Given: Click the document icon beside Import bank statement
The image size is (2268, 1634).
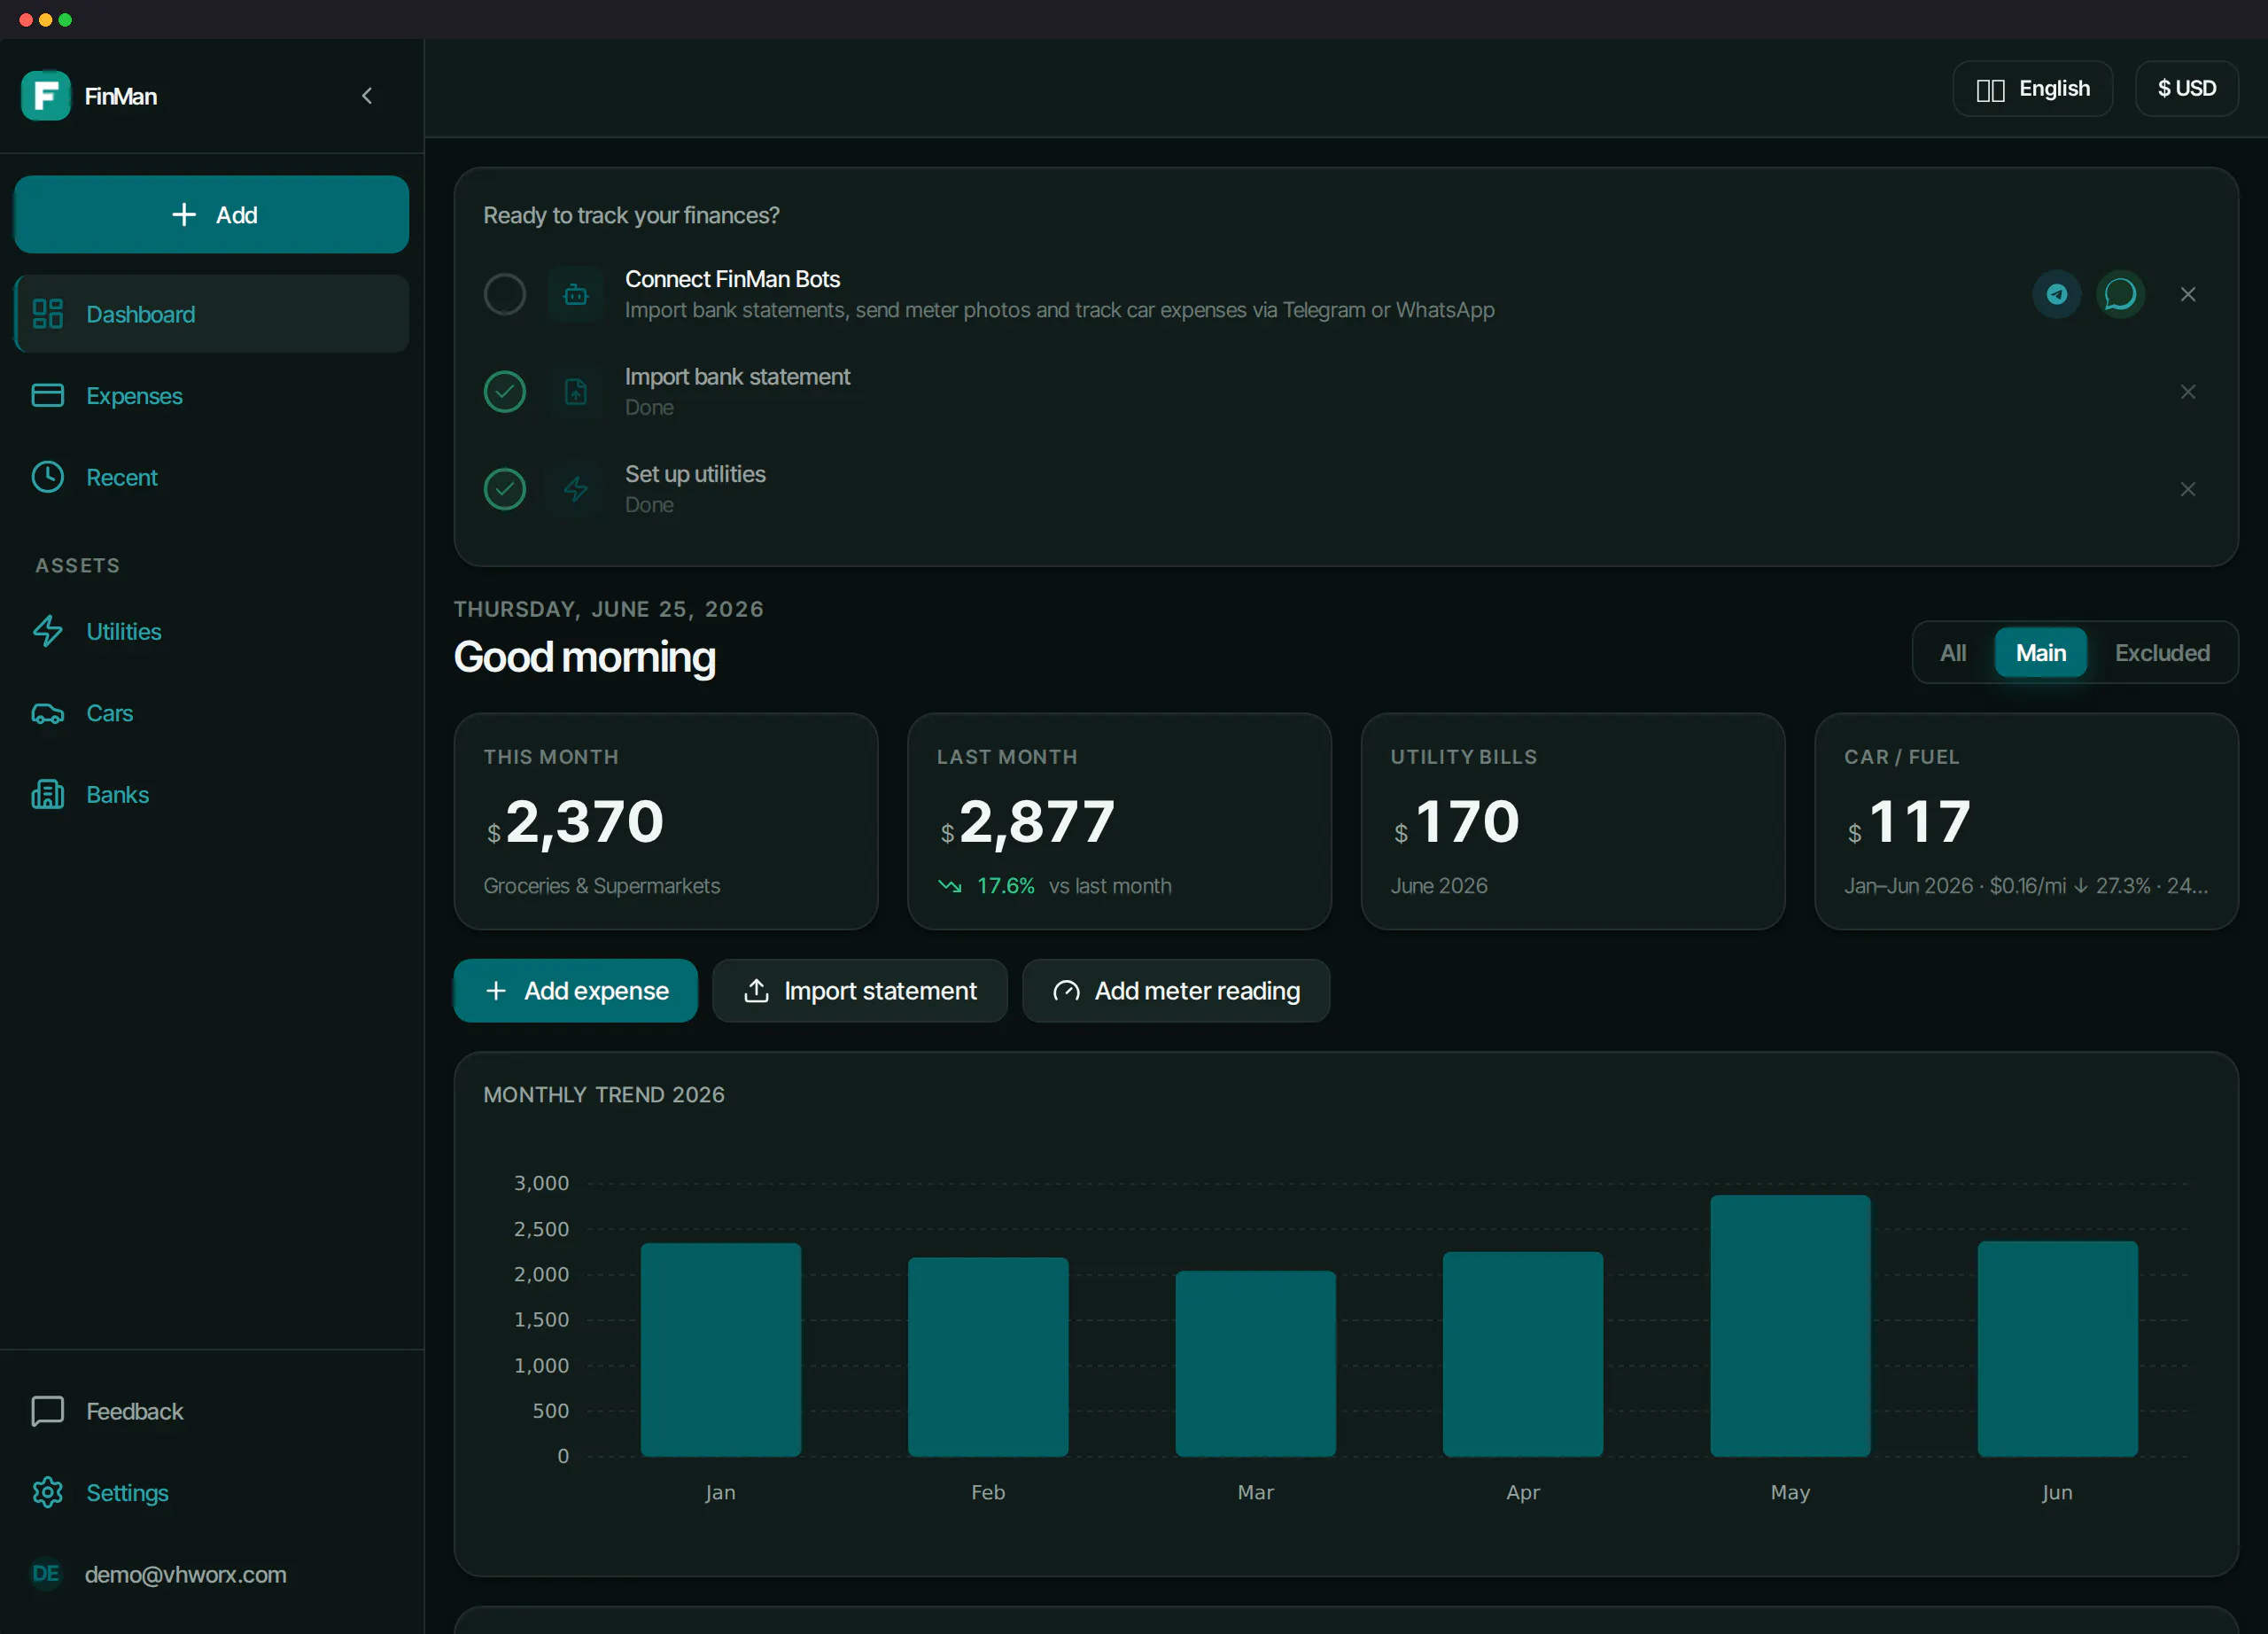Looking at the screenshot, I should (x=576, y=392).
